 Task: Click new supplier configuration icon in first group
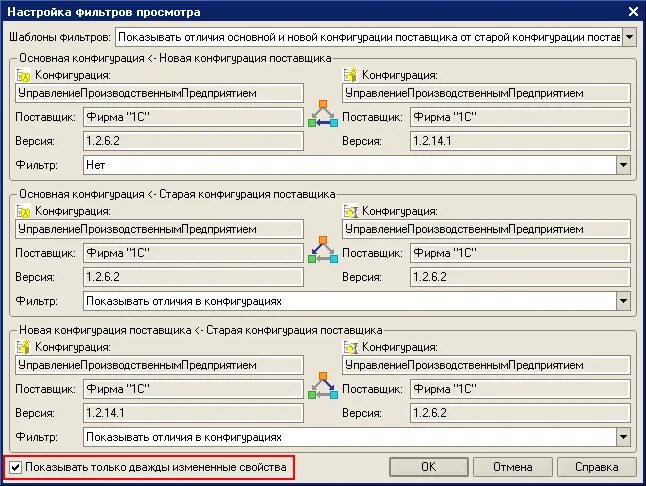pos(350,75)
